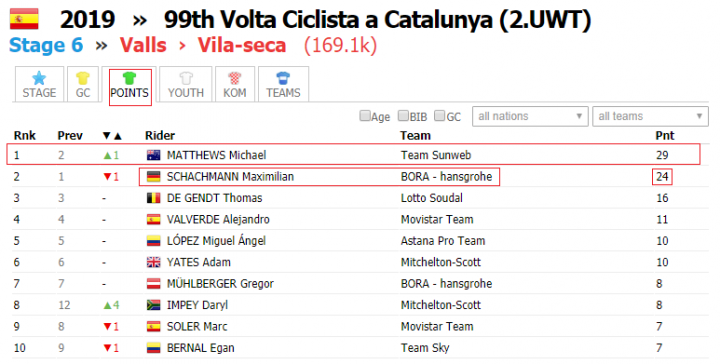Open rider SCHACHMANN Maximilian's page
Viewport: 720px width, 364px height.
[x=230, y=177]
